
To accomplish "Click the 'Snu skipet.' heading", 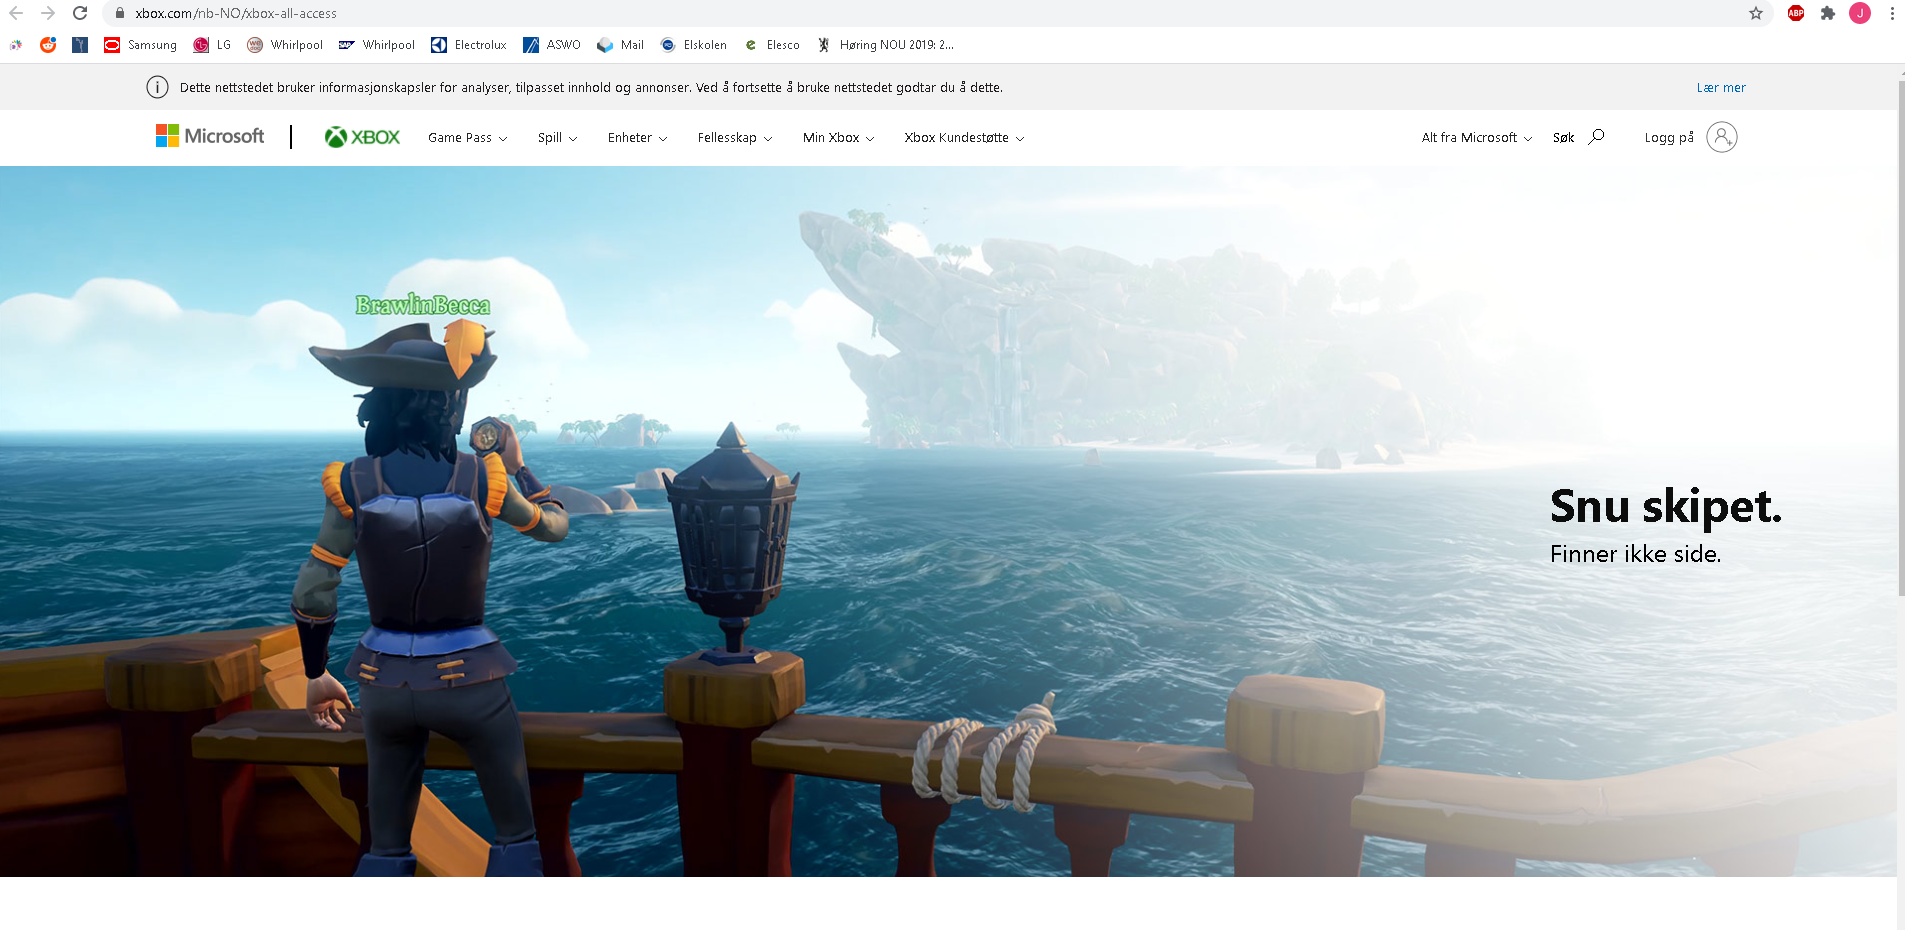I will click(1666, 507).
